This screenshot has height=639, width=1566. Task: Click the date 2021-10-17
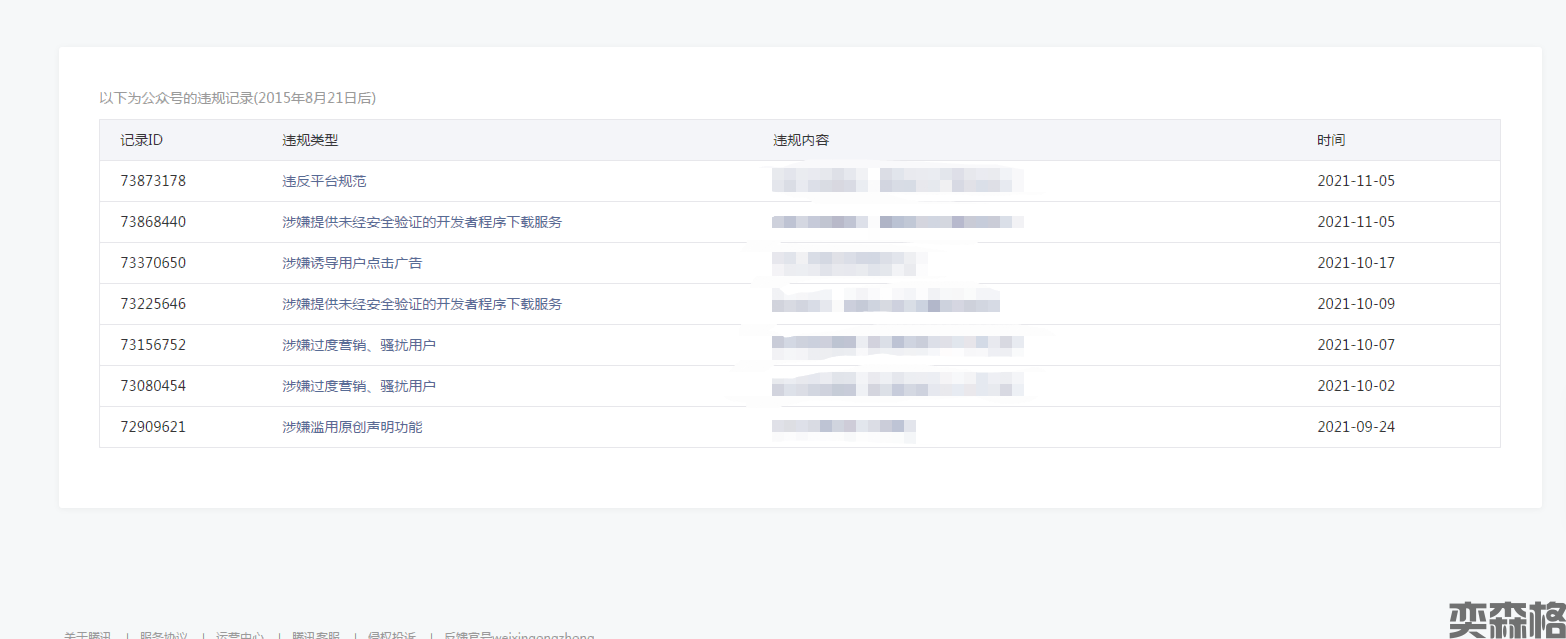[x=1356, y=263]
